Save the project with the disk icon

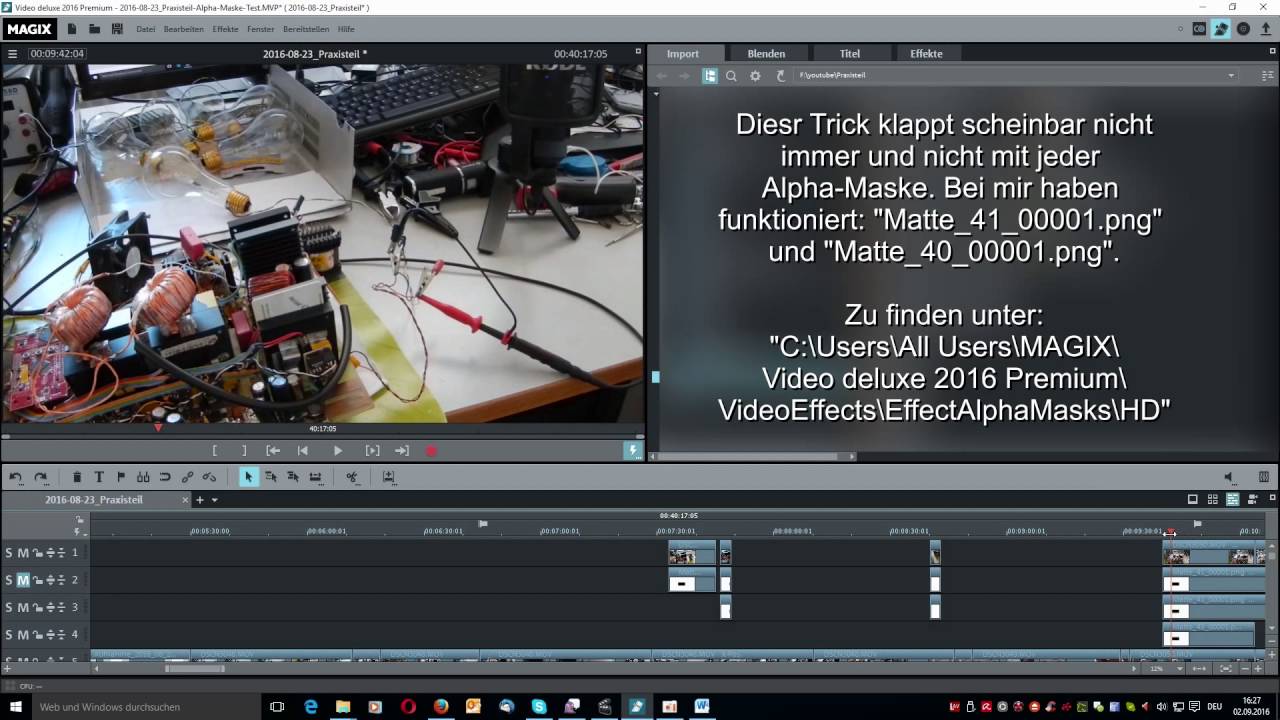[x=117, y=29]
